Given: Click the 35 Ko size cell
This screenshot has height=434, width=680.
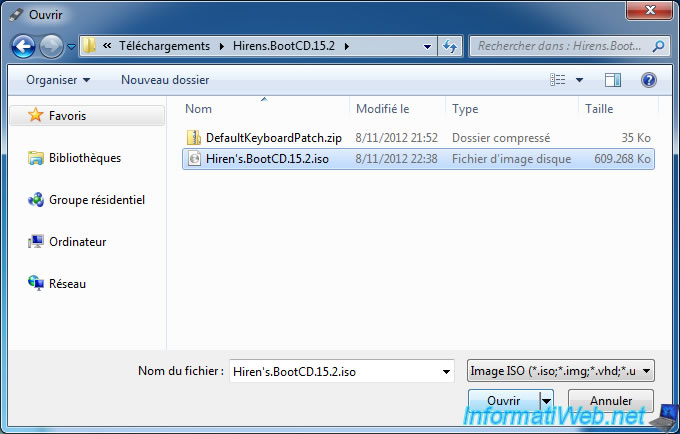Looking at the screenshot, I should 636,138.
